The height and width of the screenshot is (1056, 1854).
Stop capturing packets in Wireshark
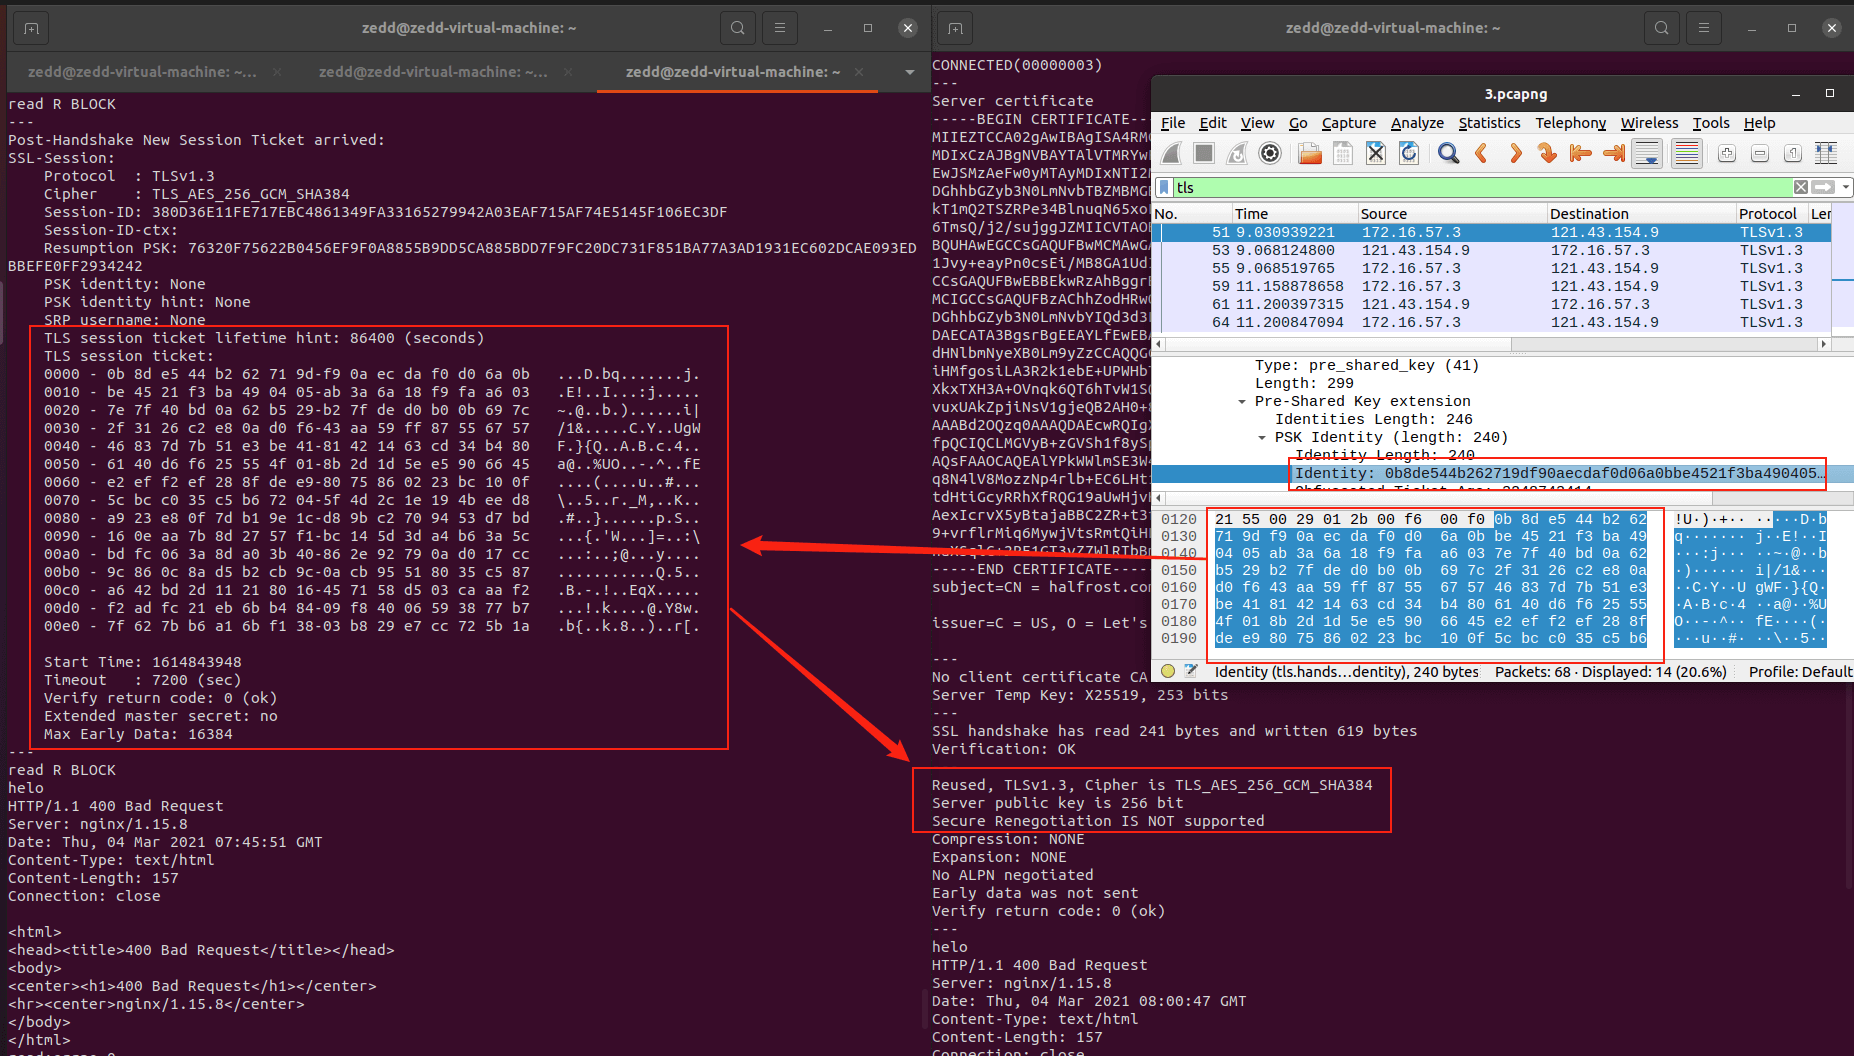click(1204, 153)
